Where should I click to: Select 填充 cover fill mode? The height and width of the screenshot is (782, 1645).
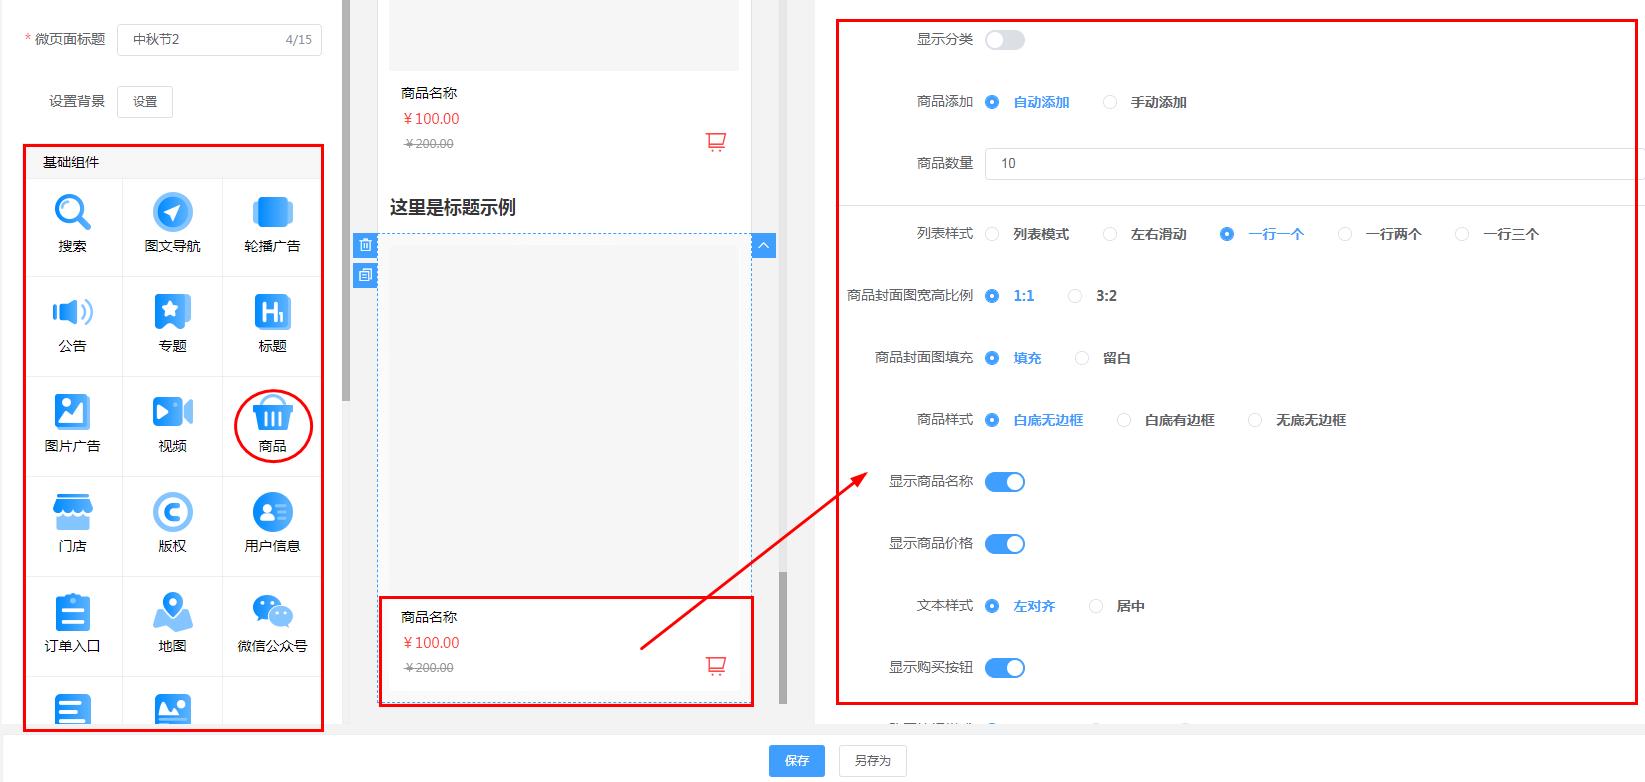(1013, 358)
